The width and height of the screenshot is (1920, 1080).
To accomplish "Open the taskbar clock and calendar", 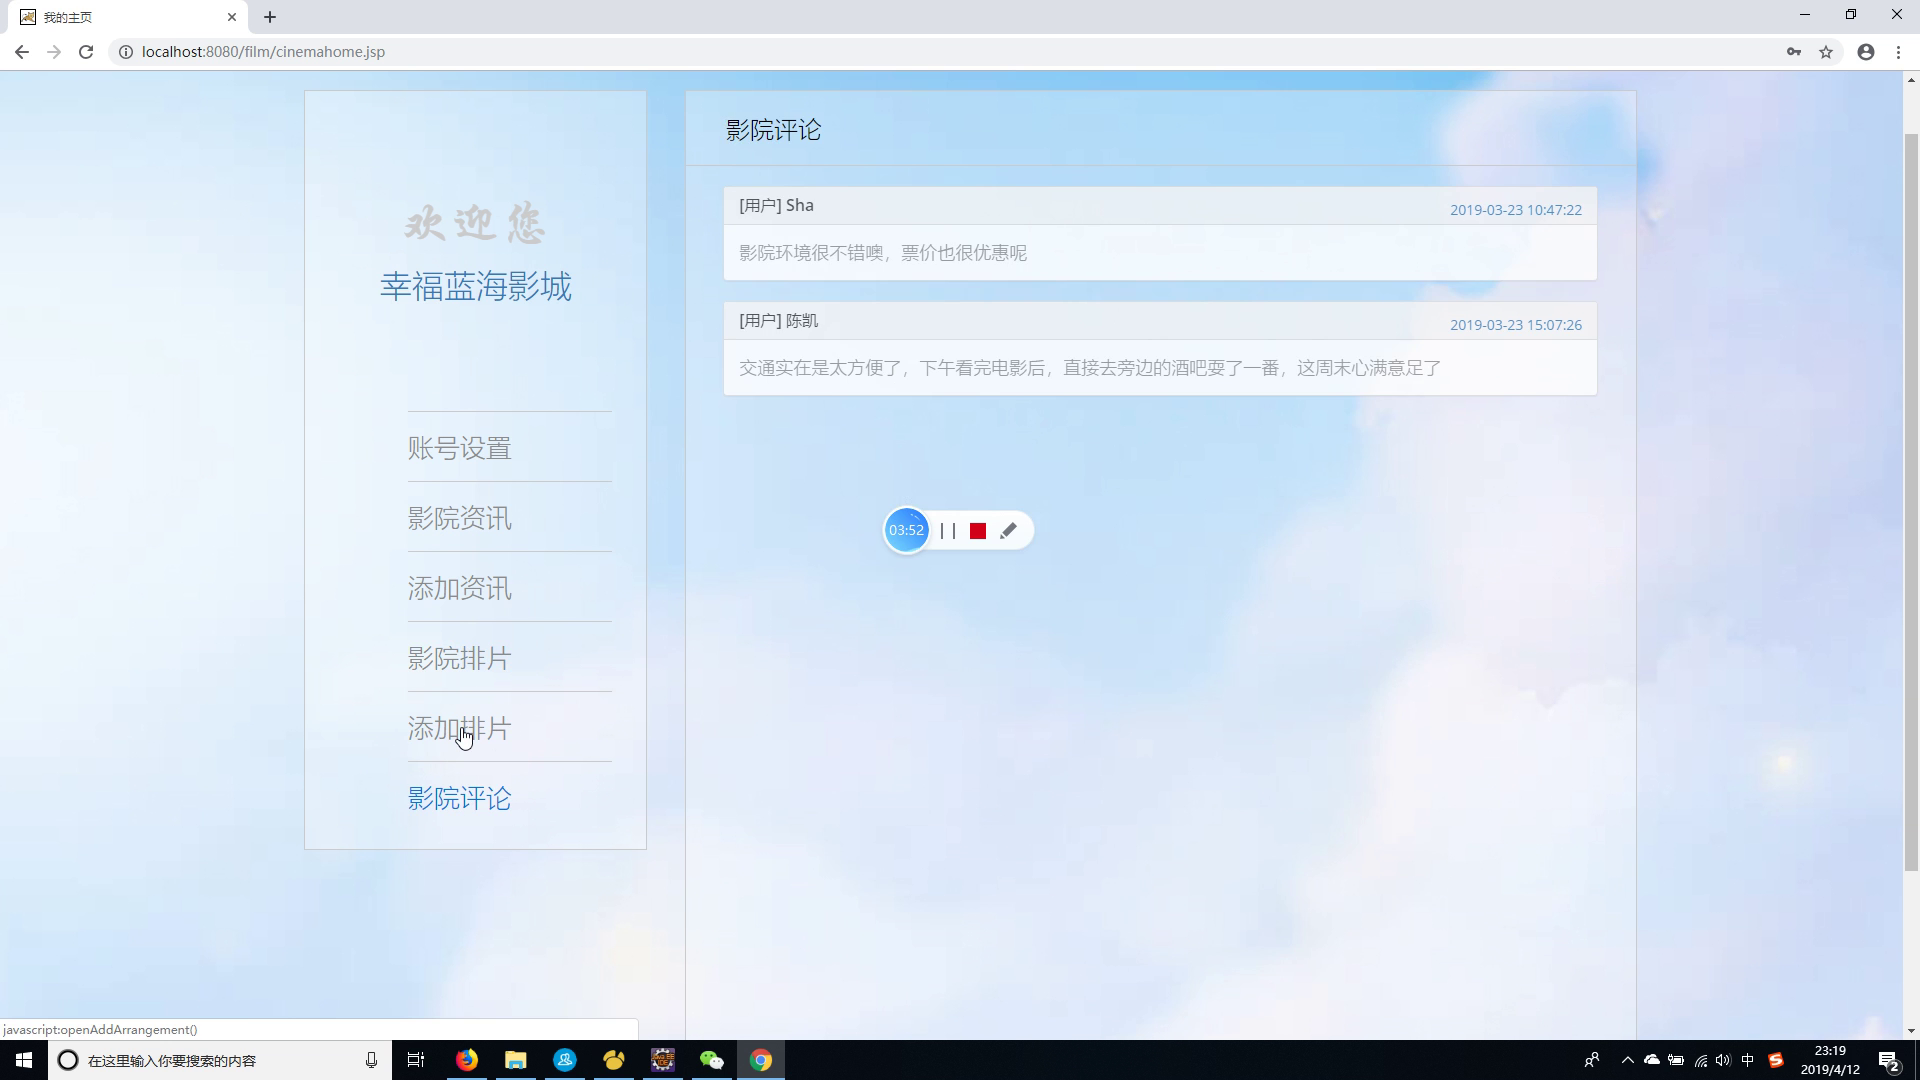I will pos(1830,1060).
